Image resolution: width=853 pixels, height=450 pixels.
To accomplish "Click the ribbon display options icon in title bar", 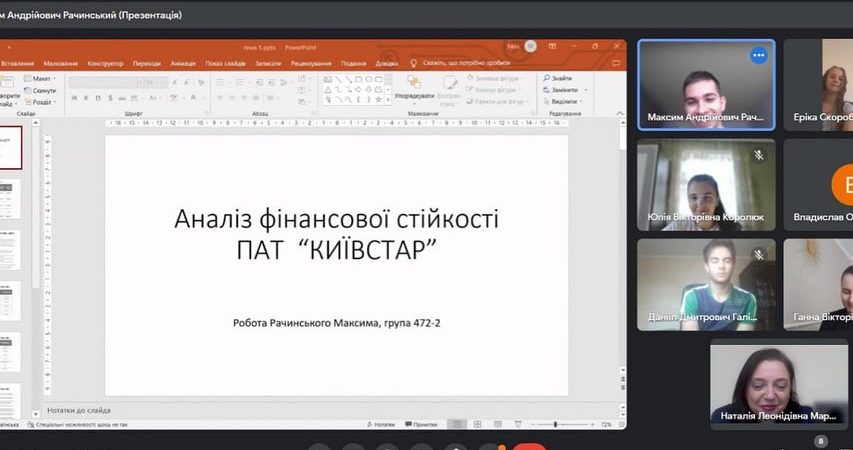I will [x=552, y=47].
